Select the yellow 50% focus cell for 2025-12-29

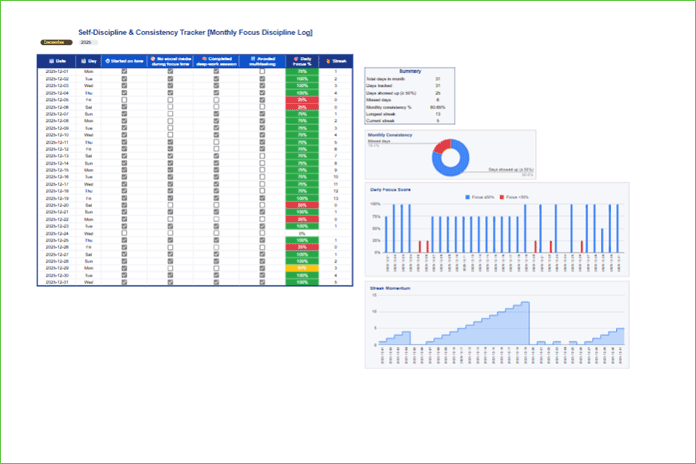tap(302, 268)
